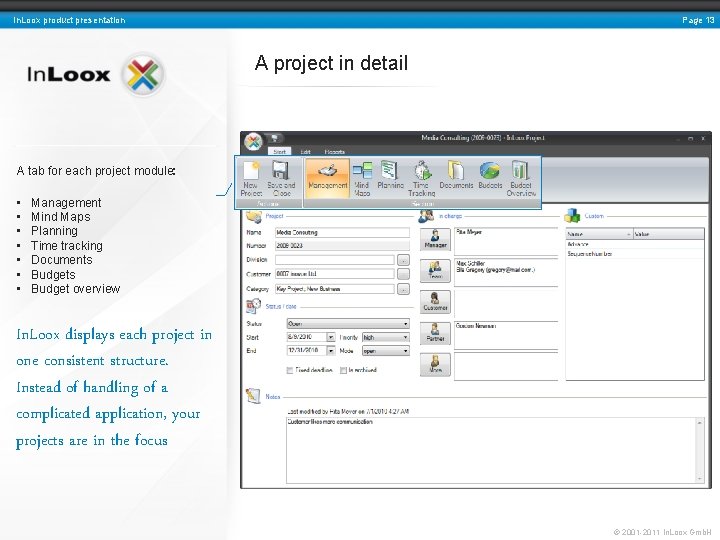
Task: Click the Manager button
Action: click(x=435, y=239)
